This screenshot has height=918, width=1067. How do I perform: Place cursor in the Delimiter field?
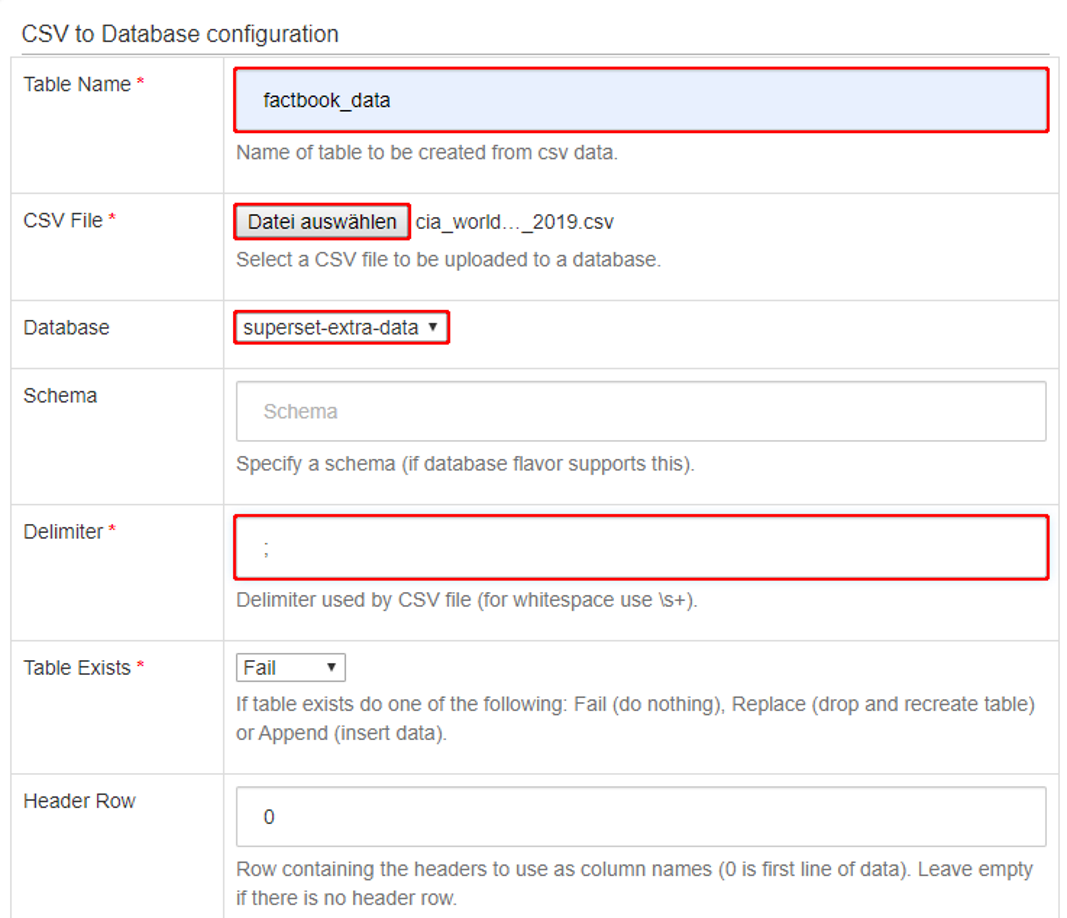coord(640,547)
